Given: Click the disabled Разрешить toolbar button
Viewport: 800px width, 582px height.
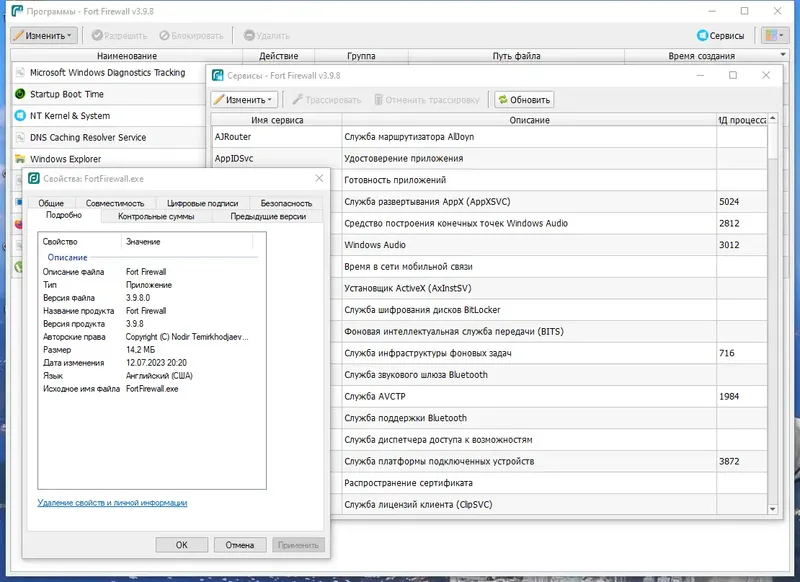Looking at the screenshot, I should point(119,36).
